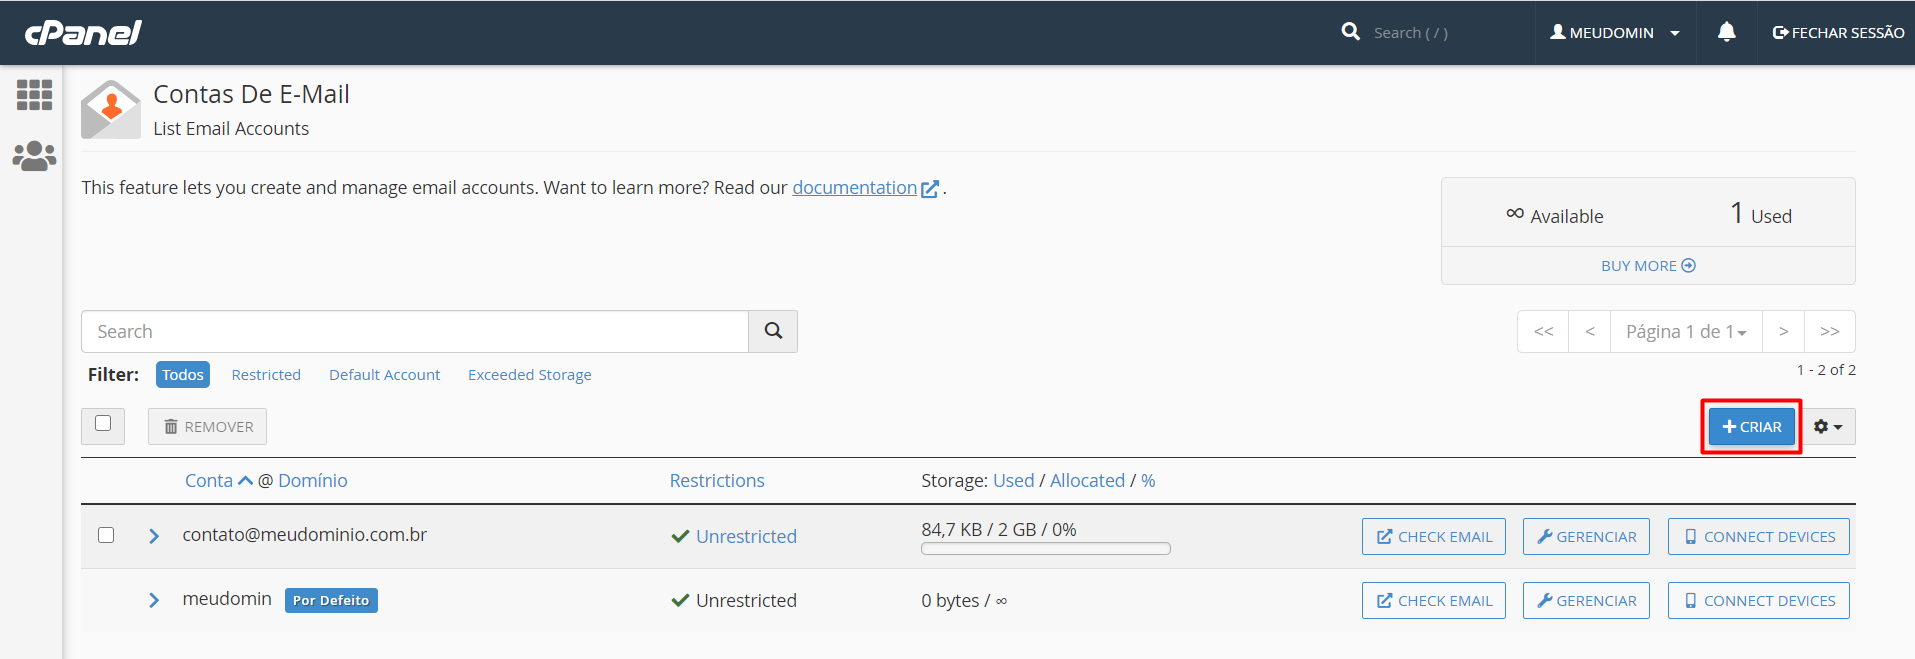This screenshot has width=1915, height=659.
Task: Click the REMOVER button
Action: click(x=208, y=427)
